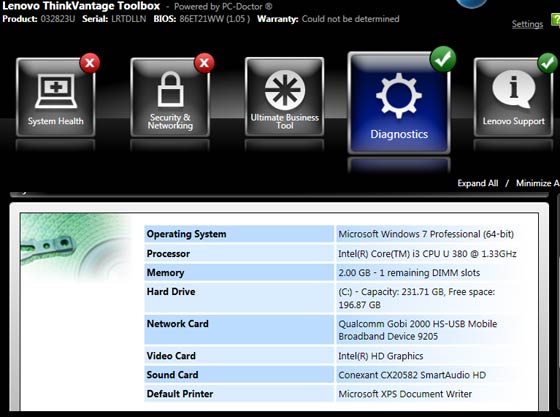This screenshot has width=560, height=417.
Task: Click green check badge on Lenovo Support
Action: tap(548, 63)
